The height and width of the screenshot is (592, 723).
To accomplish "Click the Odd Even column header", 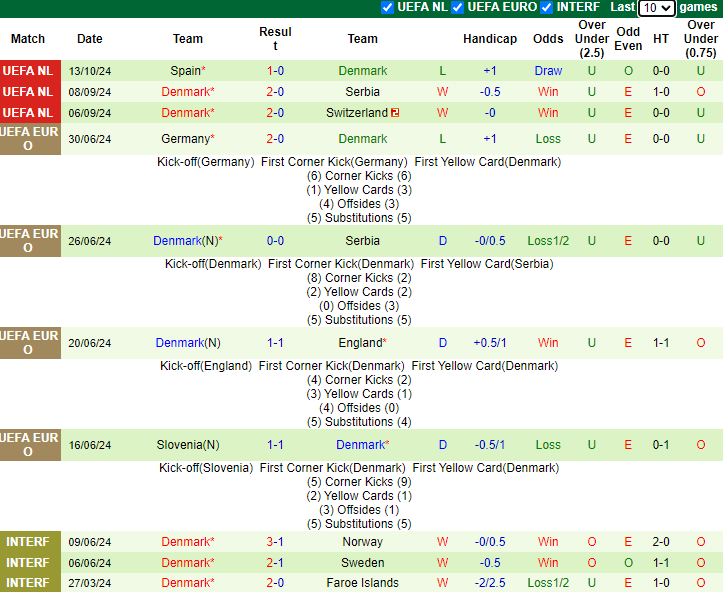I will click(x=628, y=39).
